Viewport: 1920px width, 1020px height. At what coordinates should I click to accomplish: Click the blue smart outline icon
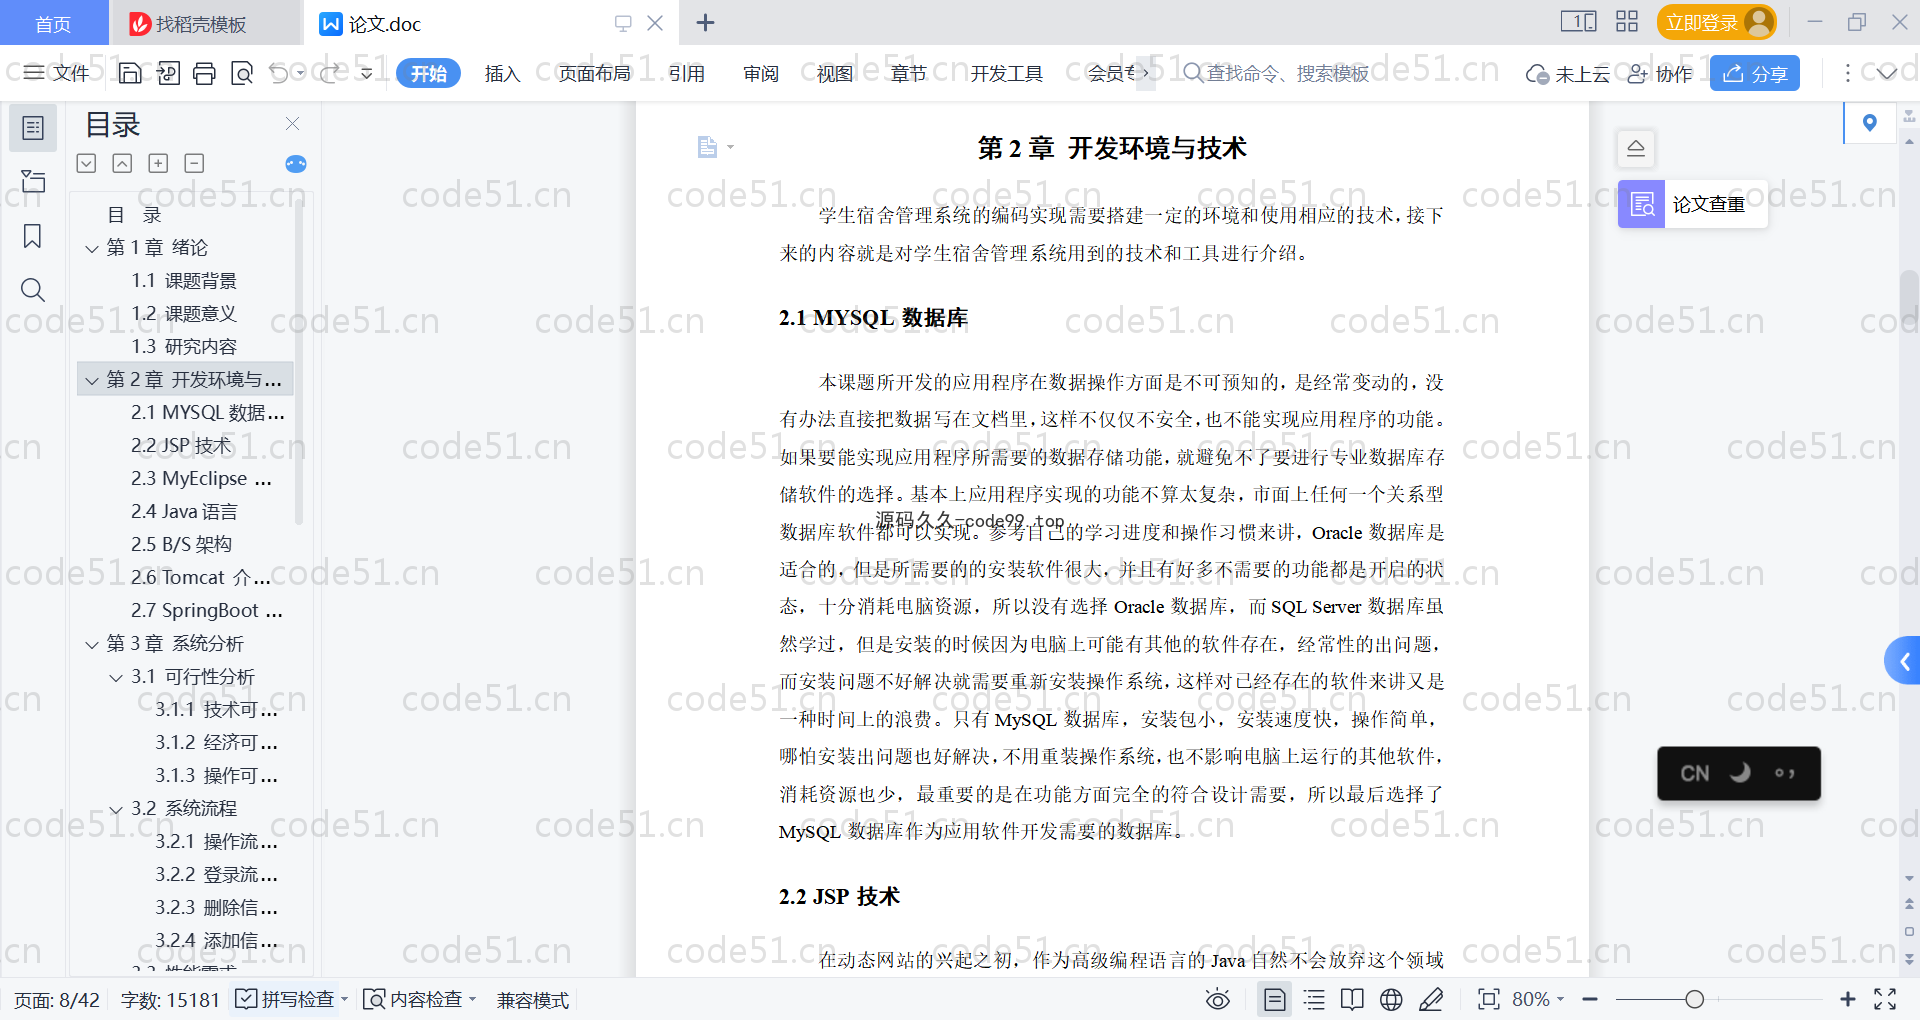[x=296, y=164]
